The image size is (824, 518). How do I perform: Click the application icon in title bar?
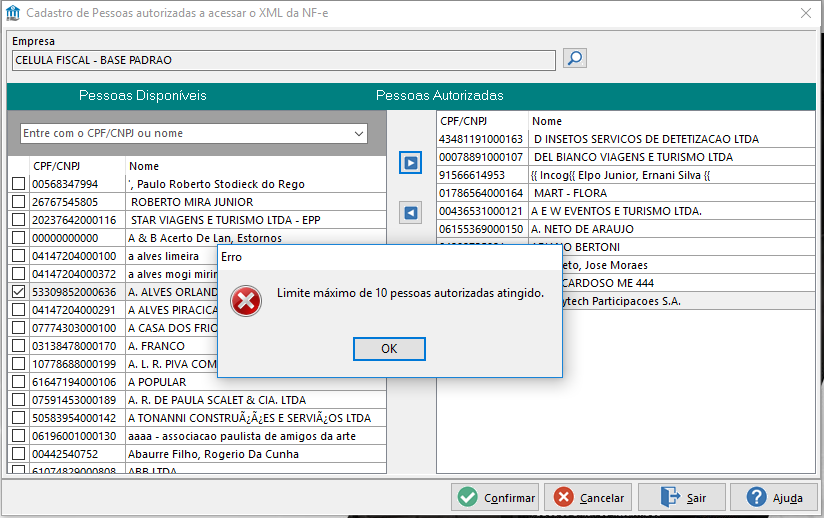point(13,13)
